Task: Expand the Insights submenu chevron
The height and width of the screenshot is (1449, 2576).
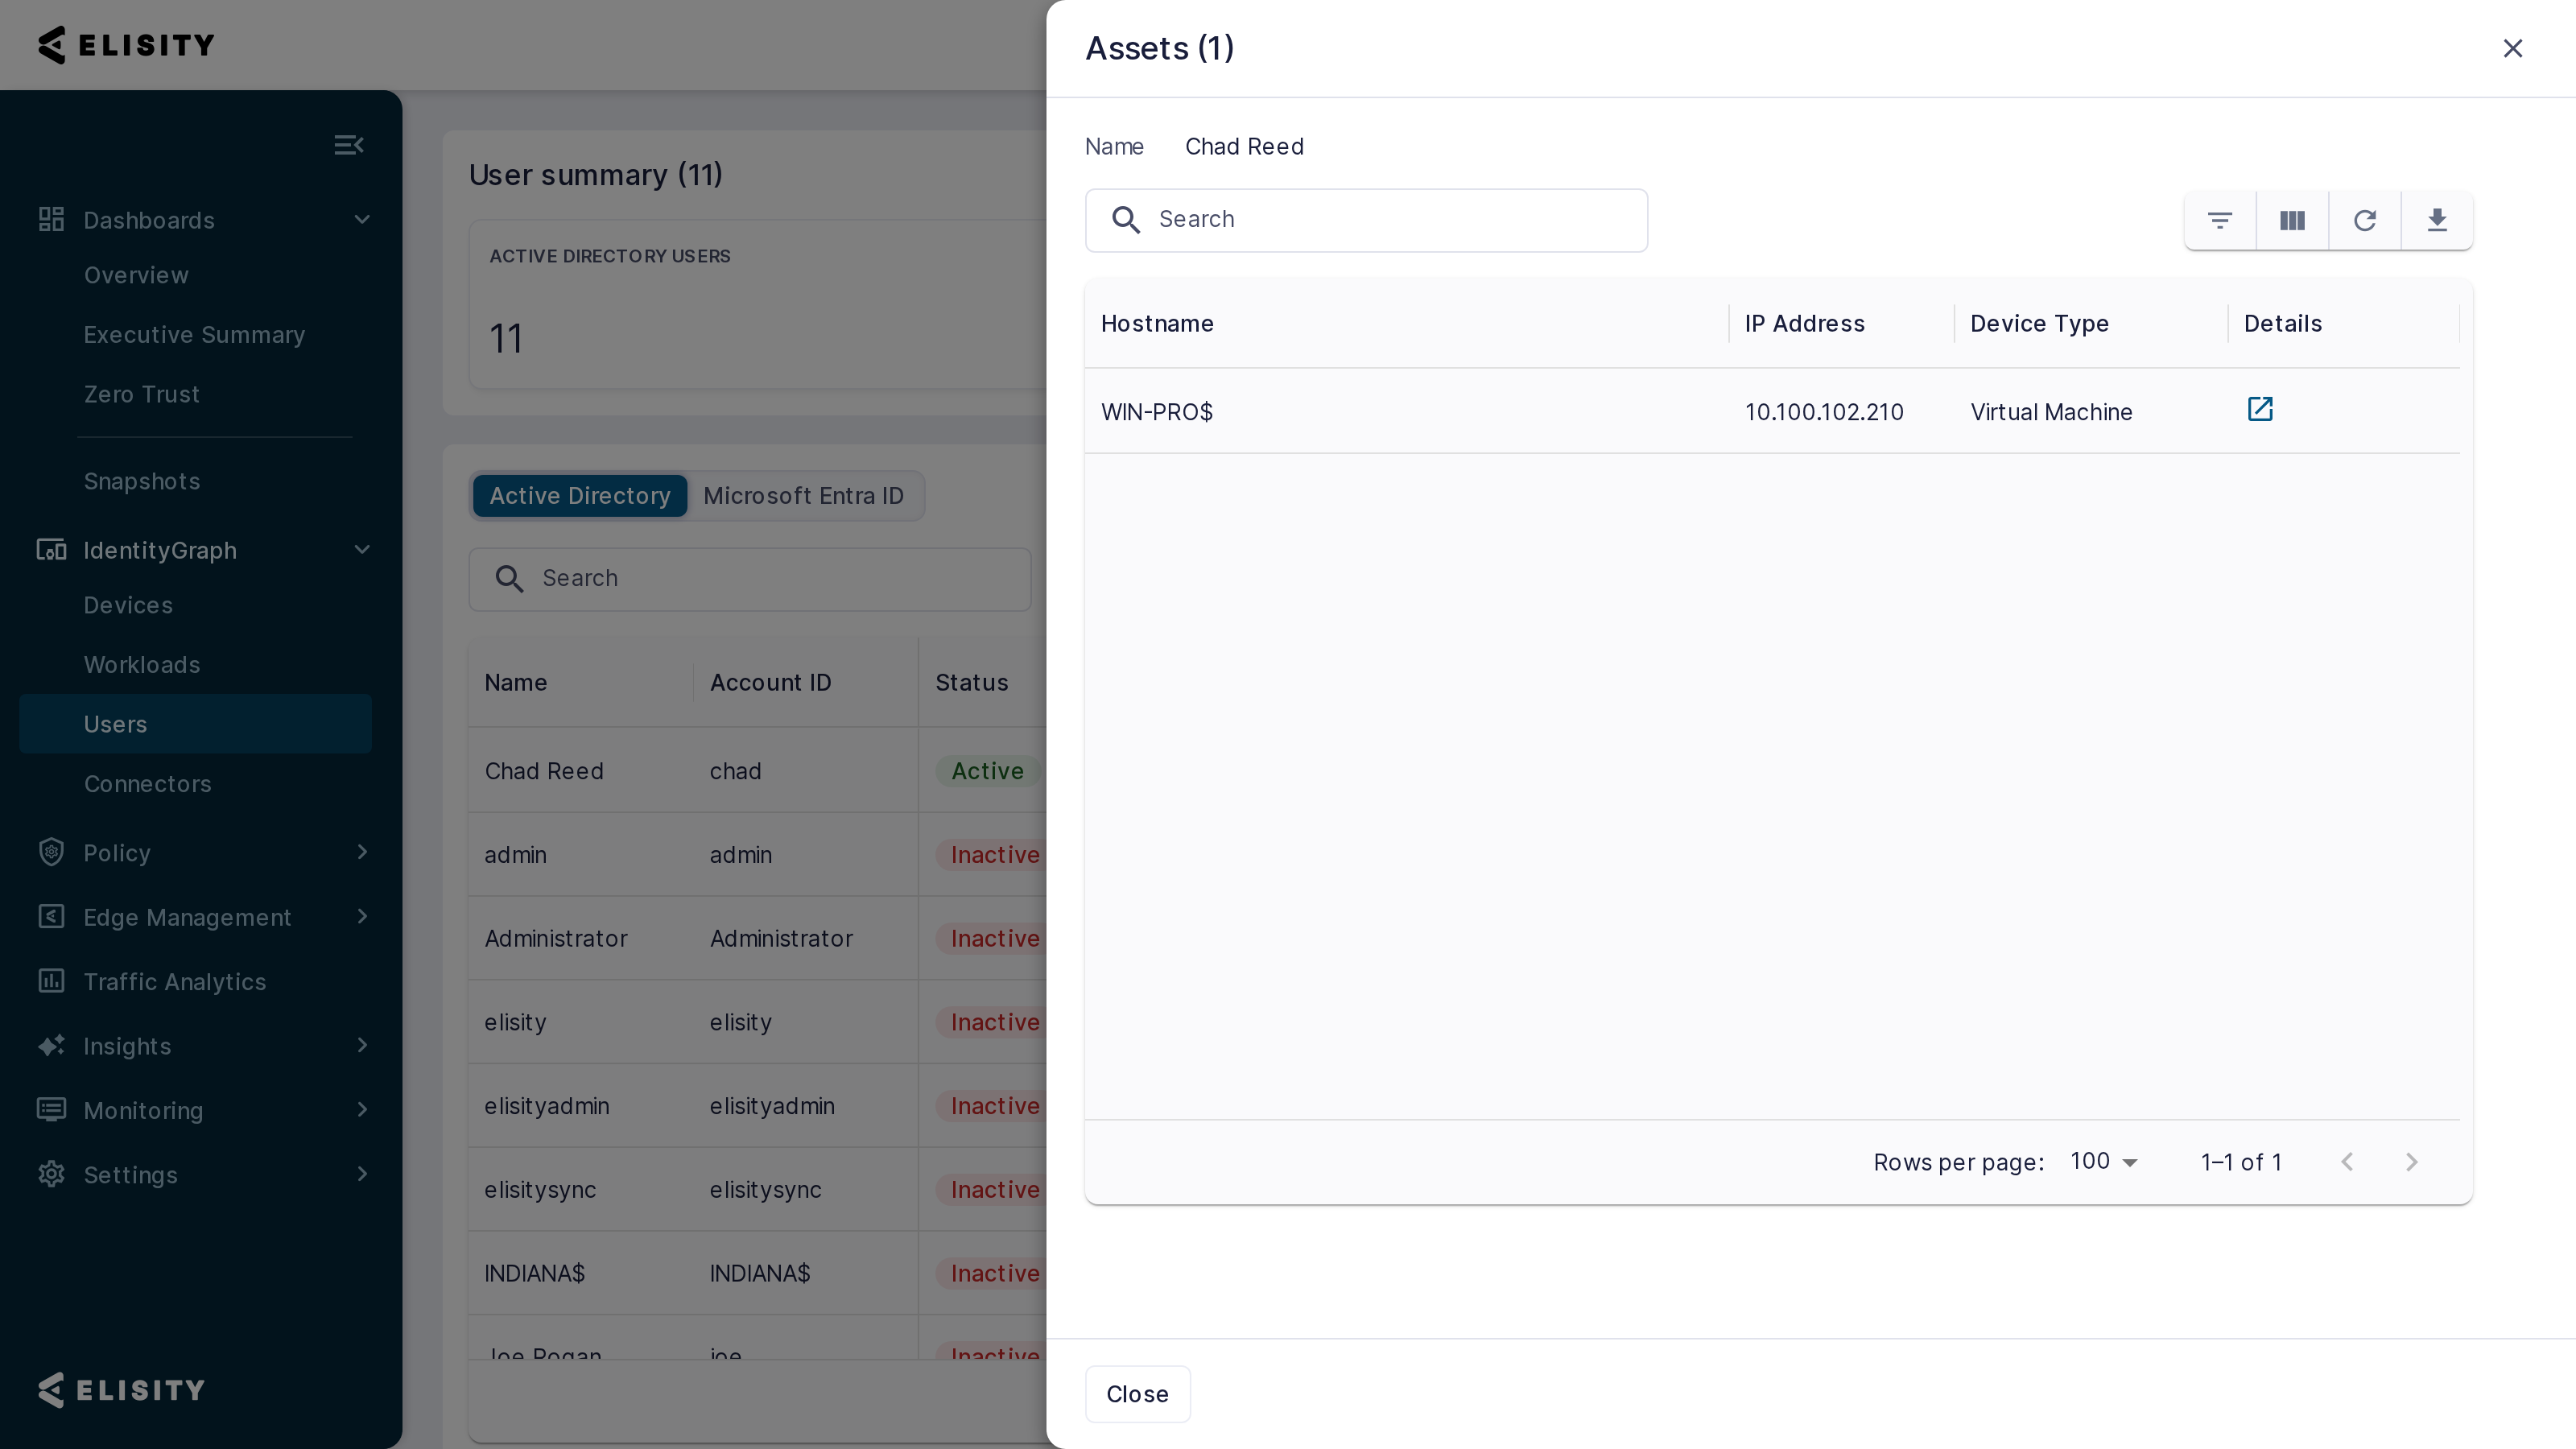Action: pos(362,1045)
